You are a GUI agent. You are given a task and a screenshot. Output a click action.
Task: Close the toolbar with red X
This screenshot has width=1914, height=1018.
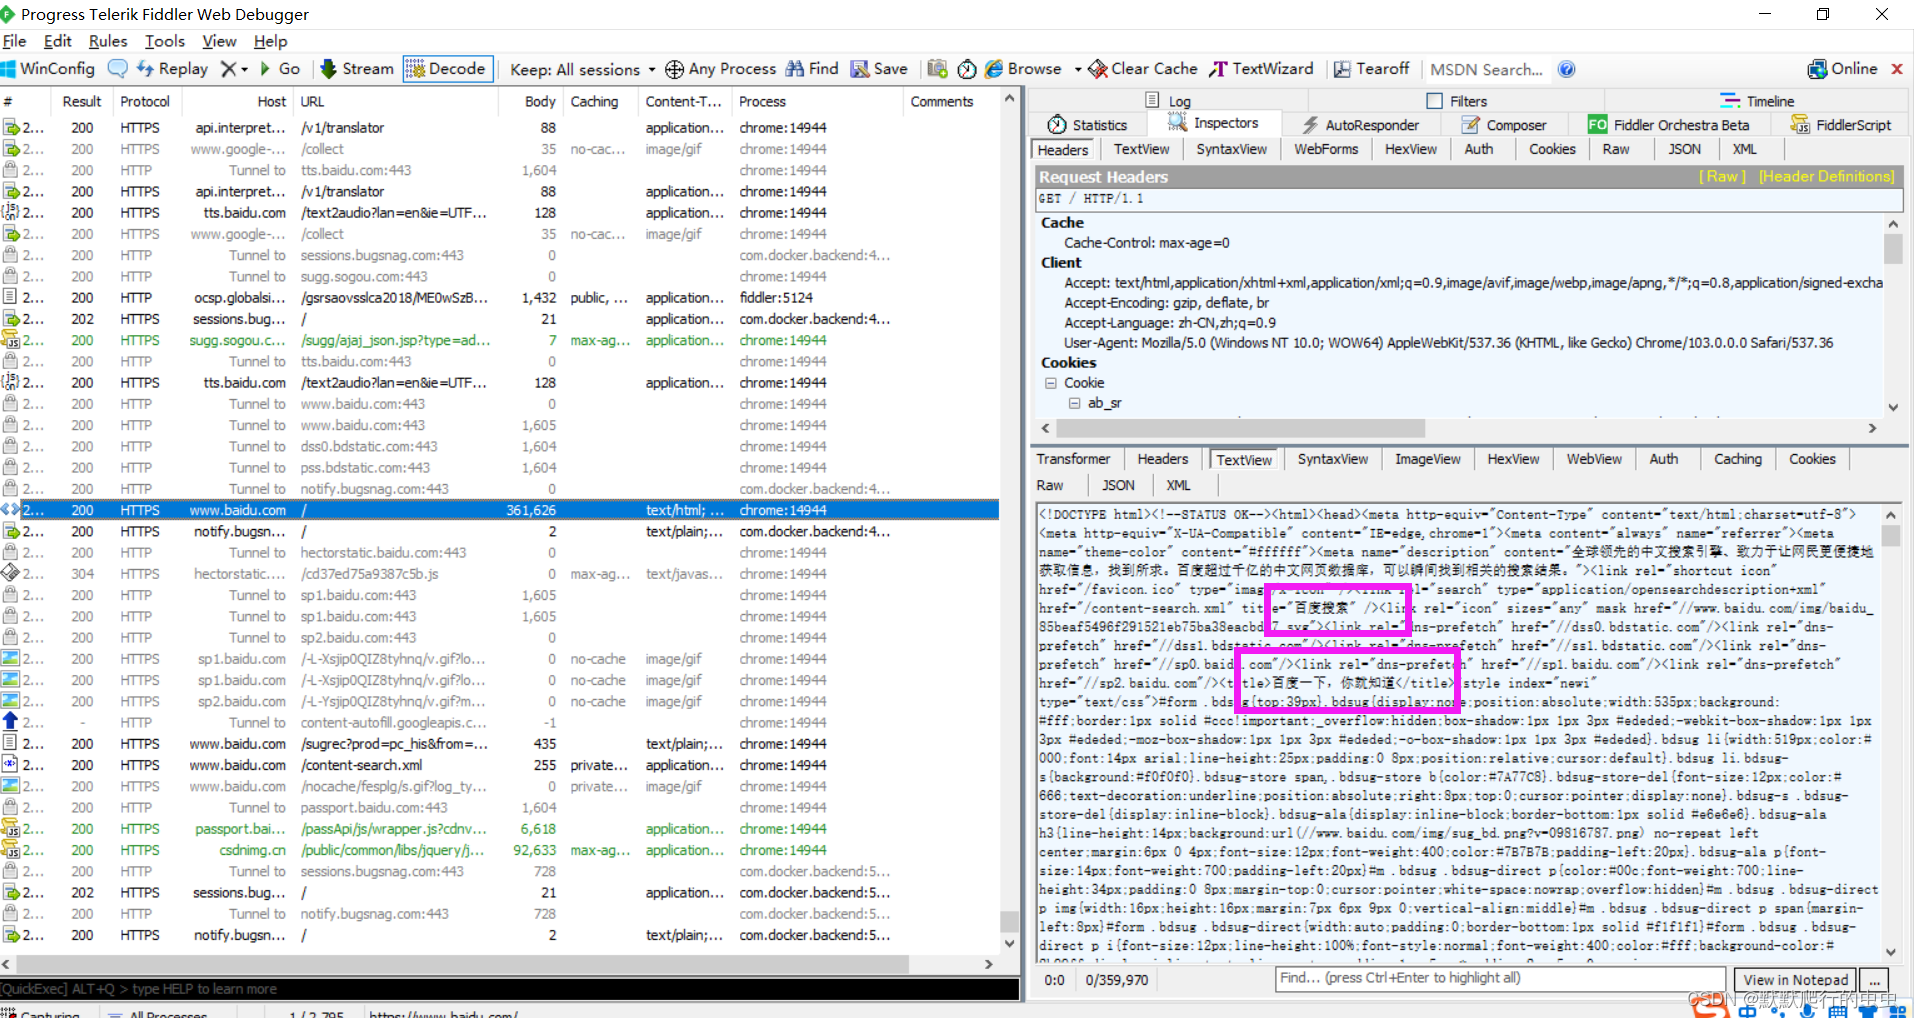1897,69
